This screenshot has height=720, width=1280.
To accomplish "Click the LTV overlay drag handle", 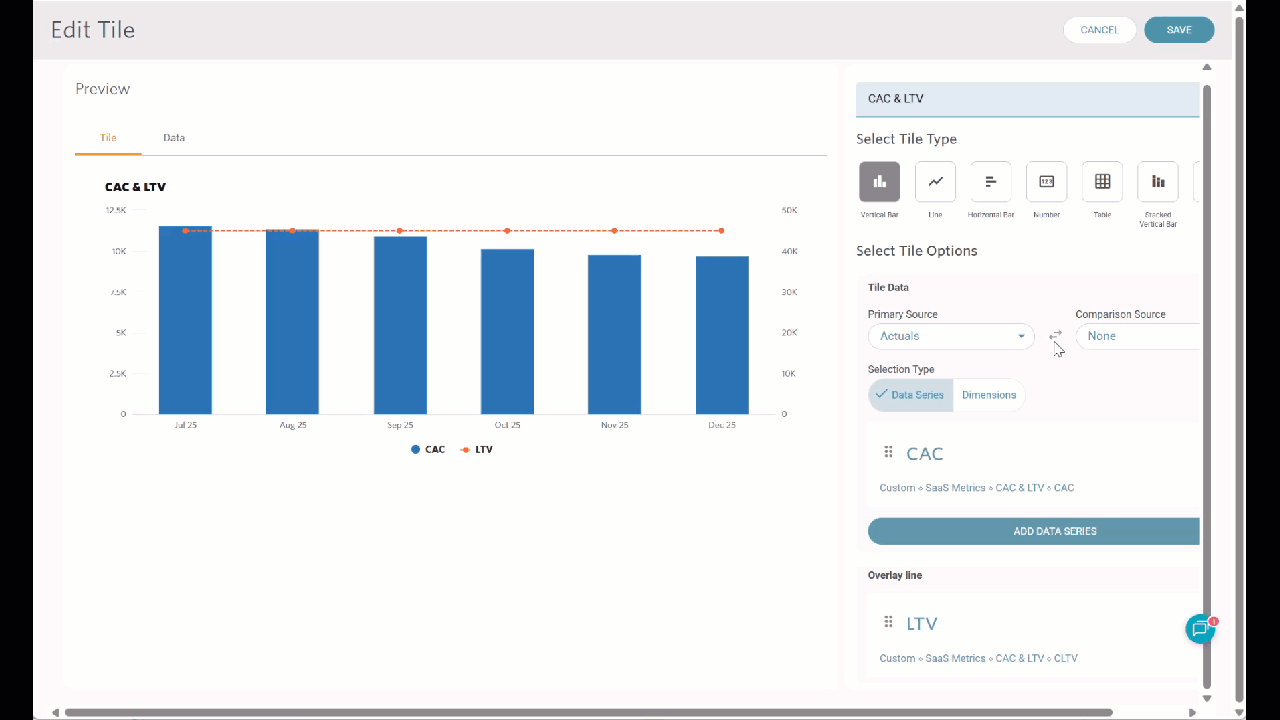I will point(888,623).
